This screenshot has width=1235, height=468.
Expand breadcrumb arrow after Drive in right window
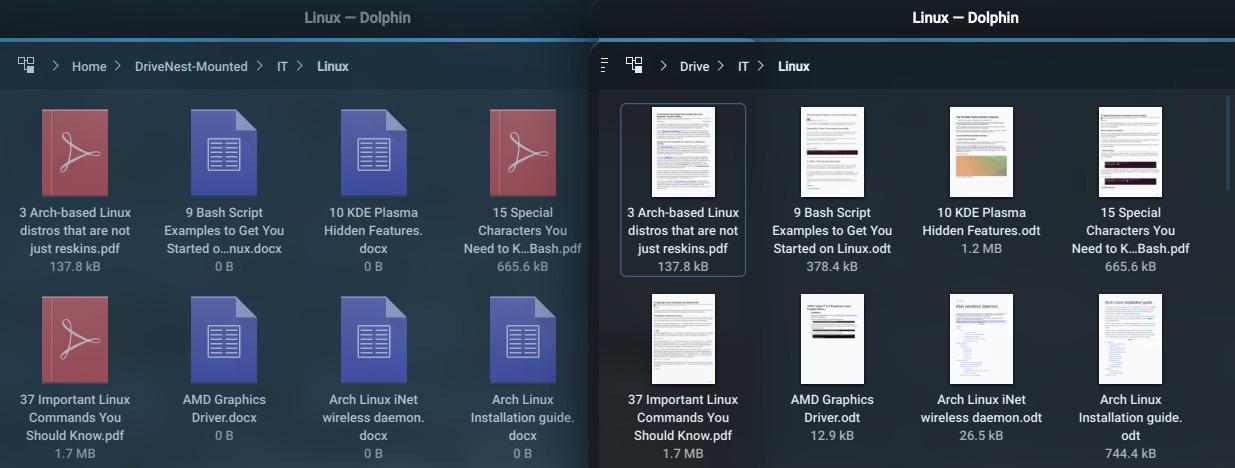click(724, 67)
